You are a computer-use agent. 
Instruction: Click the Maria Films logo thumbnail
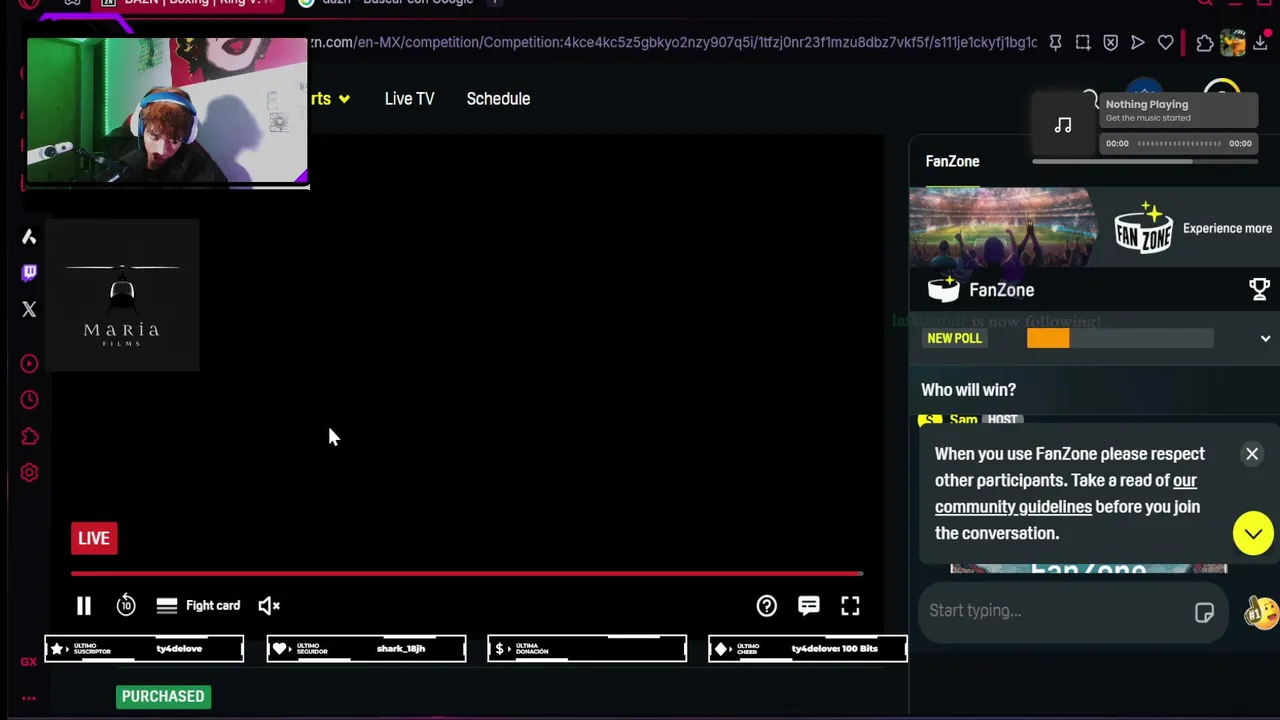[x=122, y=296]
